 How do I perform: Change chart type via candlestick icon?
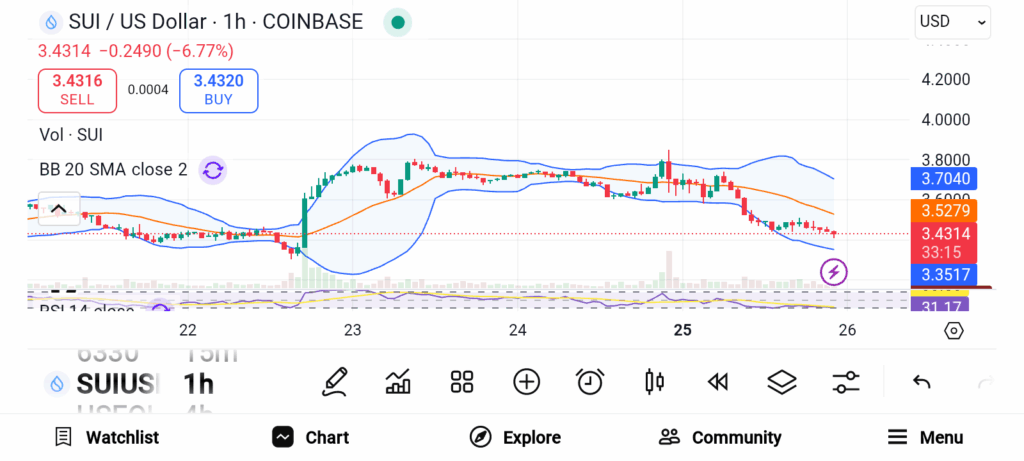[x=655, y=381]
